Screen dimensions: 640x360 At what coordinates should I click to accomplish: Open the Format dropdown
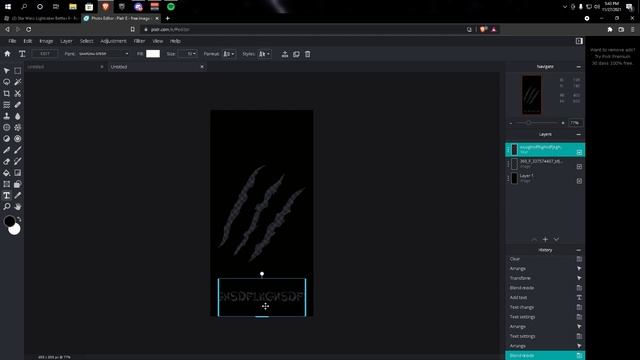tap(229, 54)
